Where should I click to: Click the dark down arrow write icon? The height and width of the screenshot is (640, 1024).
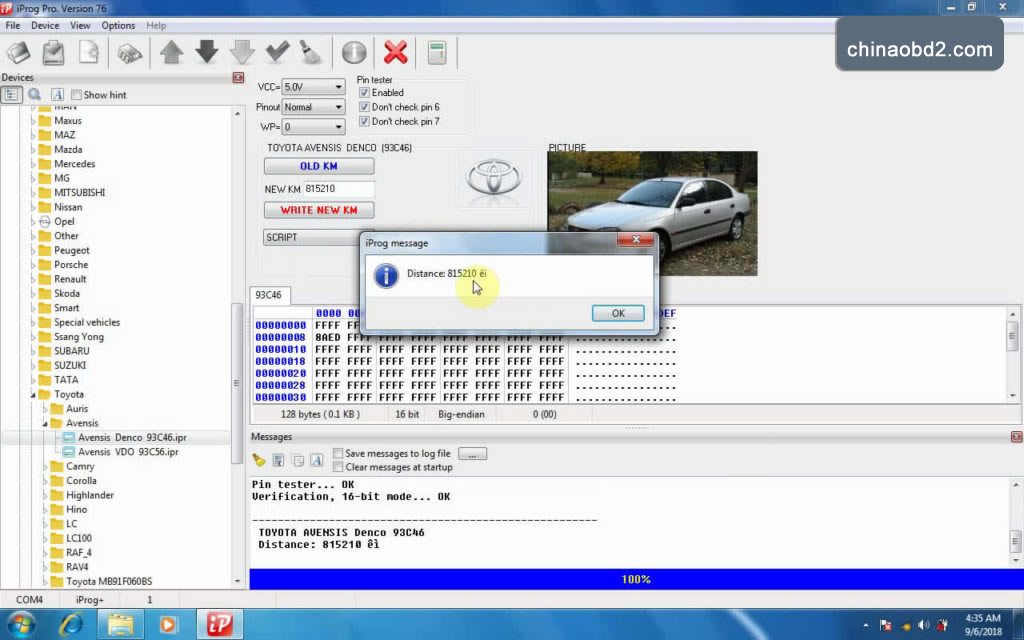pyautogui.click(x=207, y=53)
